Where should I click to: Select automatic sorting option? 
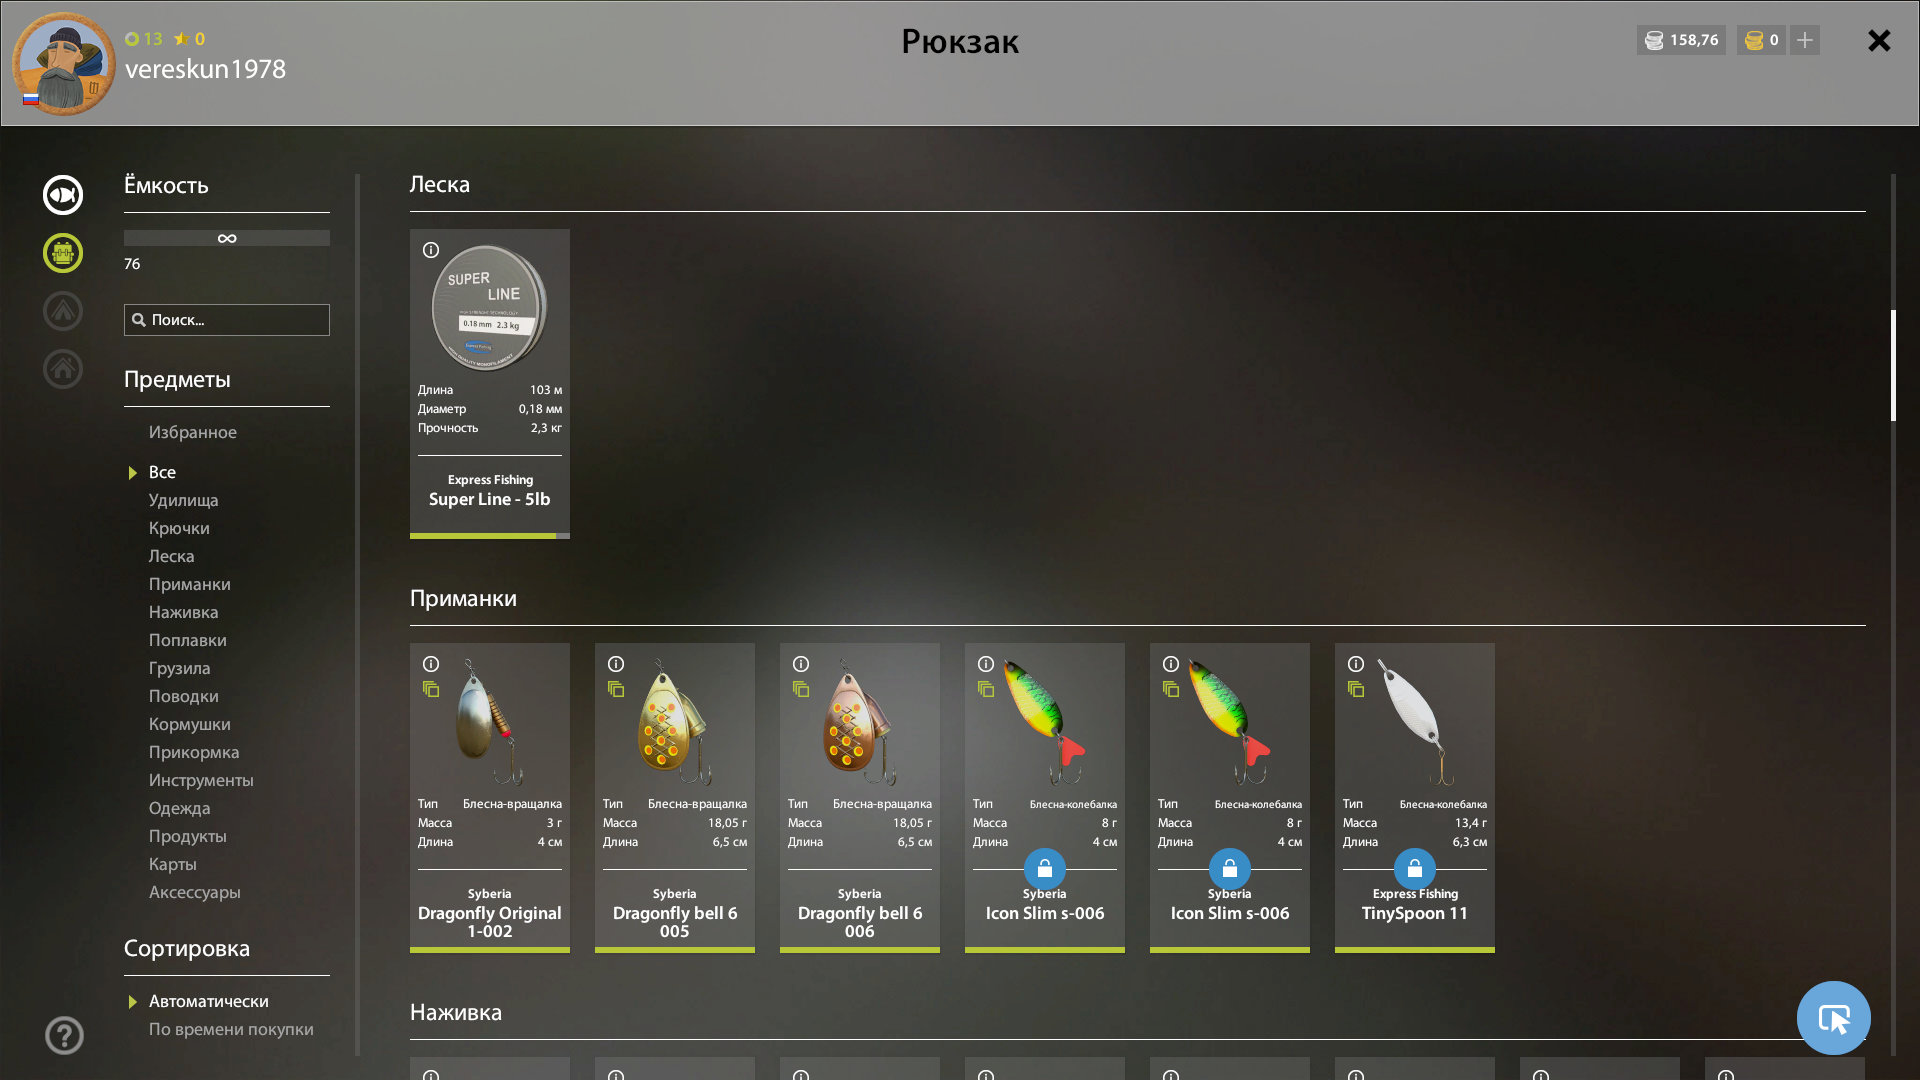click(x=208, y=1001)
